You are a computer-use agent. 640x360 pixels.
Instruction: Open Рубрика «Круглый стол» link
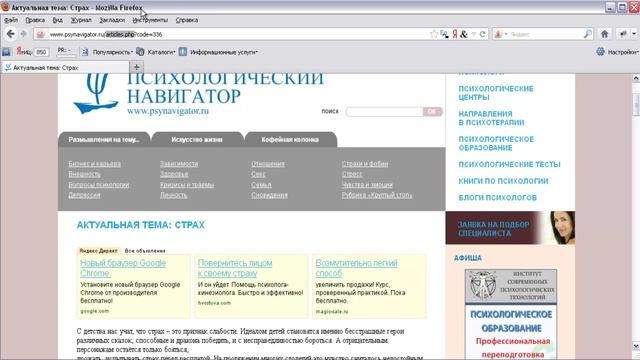(x=377, y=195)
